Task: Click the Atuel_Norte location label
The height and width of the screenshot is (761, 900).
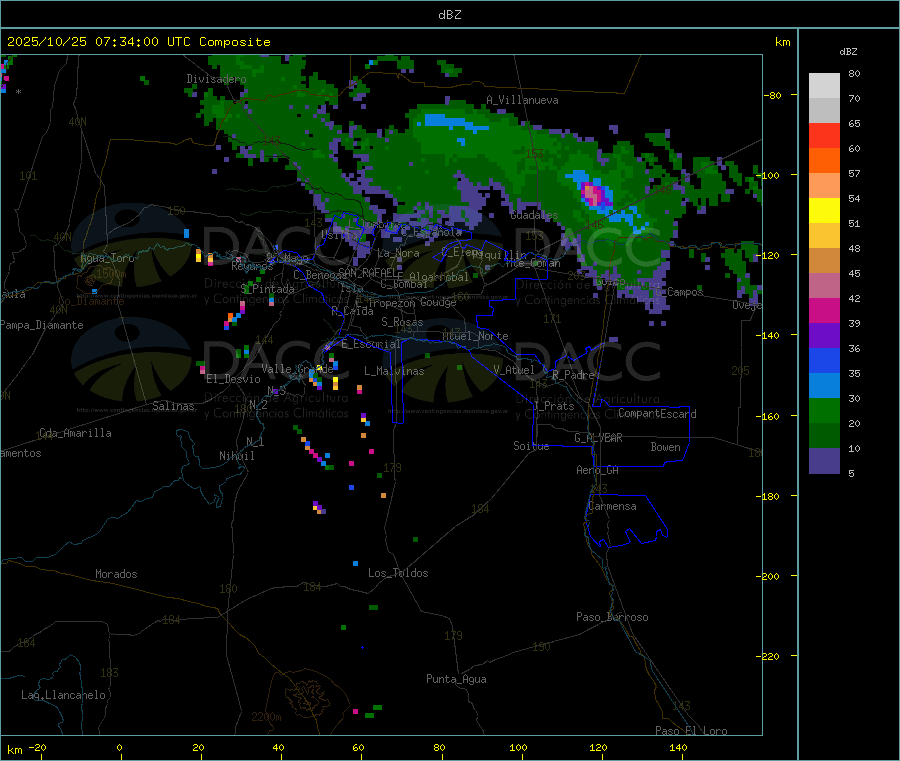Action: 475,336
